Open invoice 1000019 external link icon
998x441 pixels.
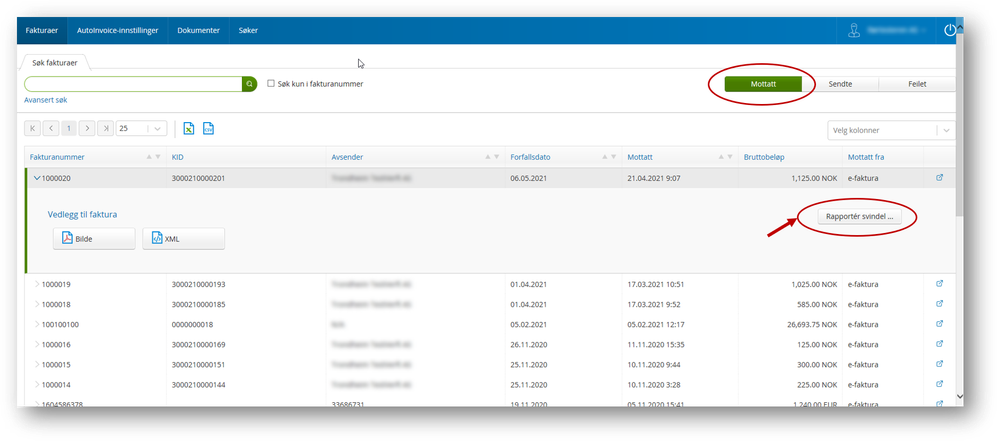click(939, 284)
